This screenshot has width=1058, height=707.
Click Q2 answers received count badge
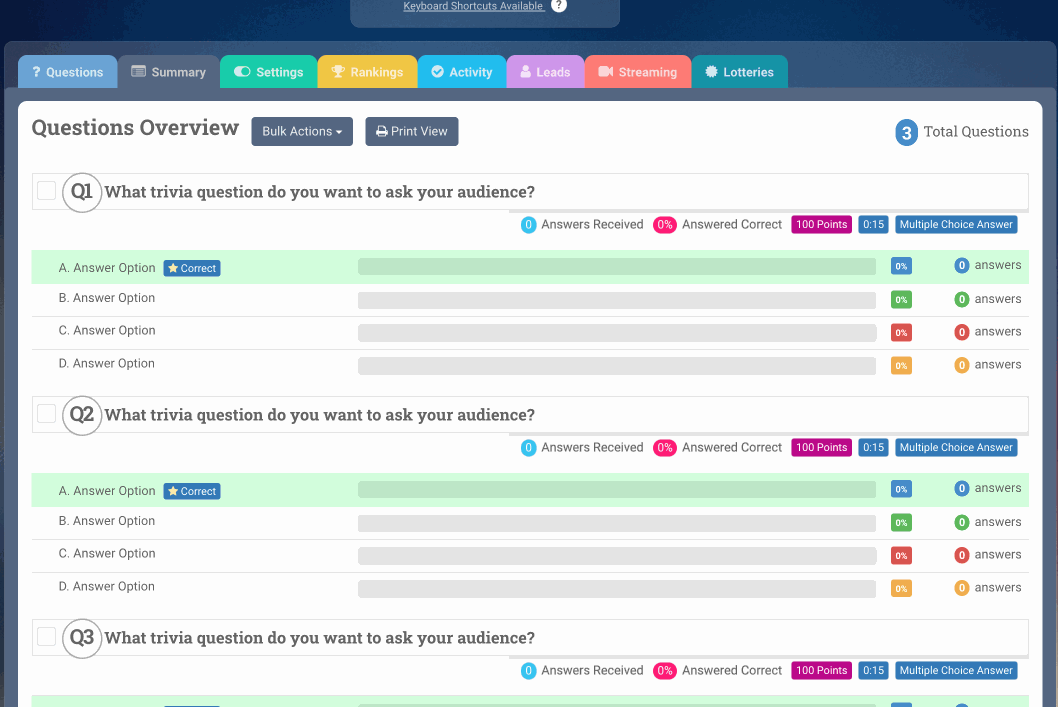tap(528, 448)
